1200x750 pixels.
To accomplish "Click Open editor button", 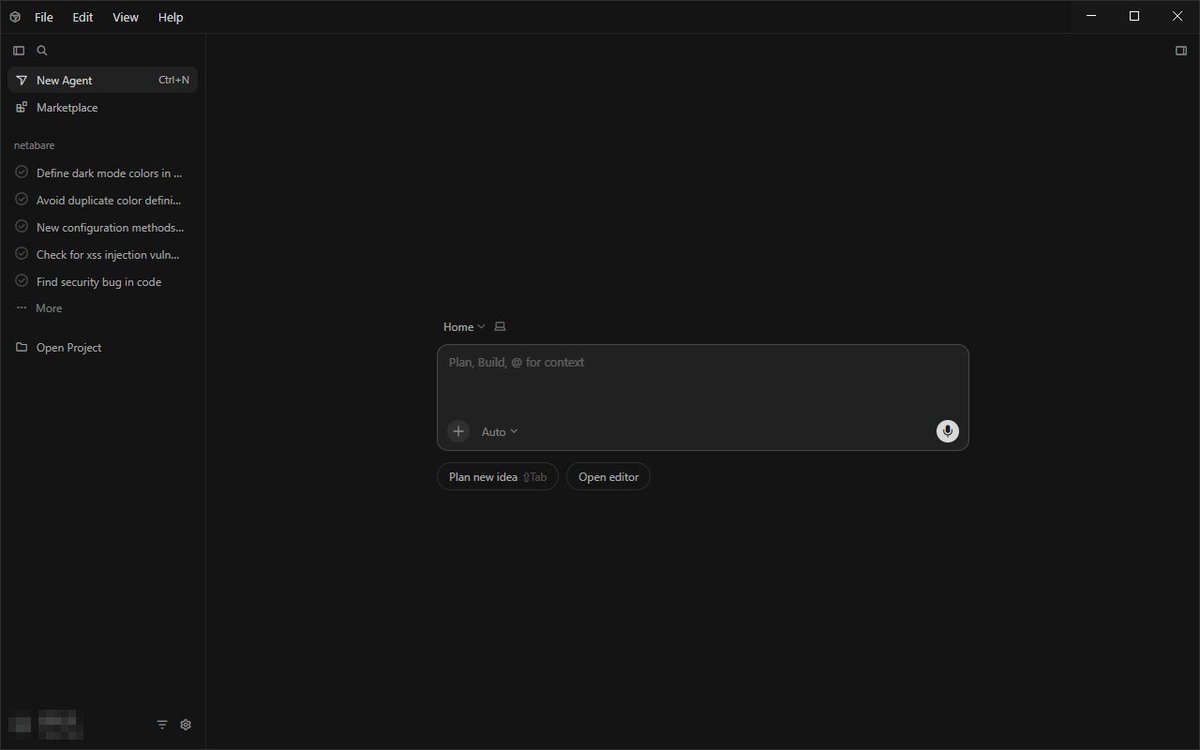I will point(608,477).
